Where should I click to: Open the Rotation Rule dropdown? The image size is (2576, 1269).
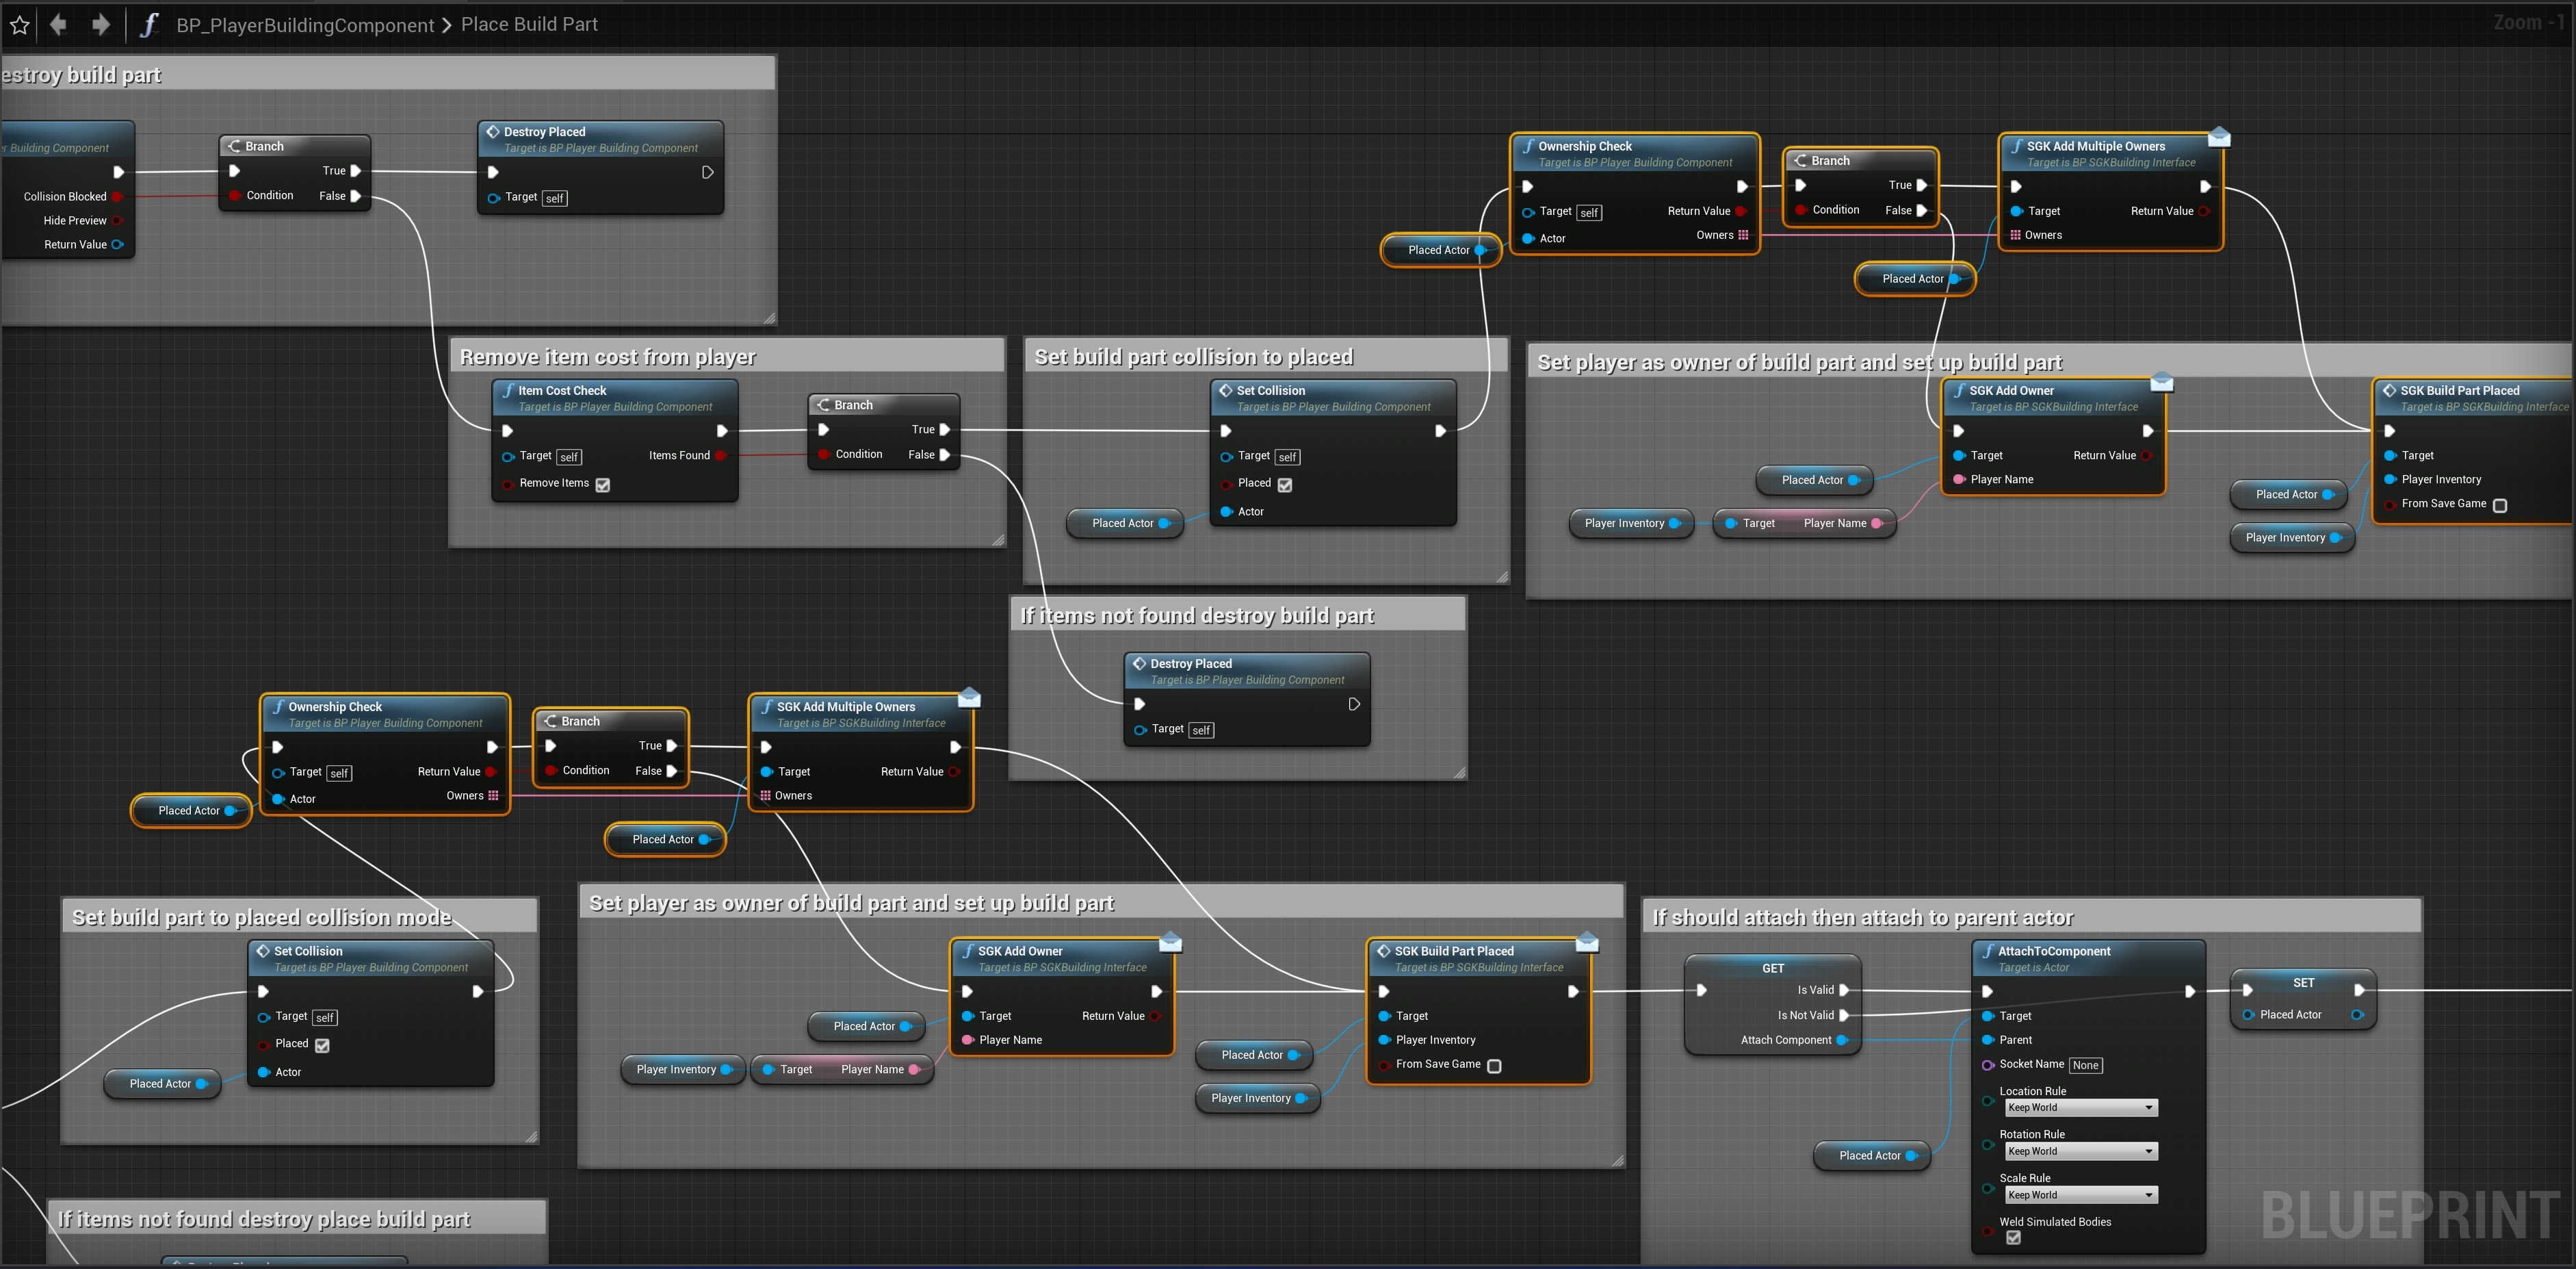click(2081, 1152)
